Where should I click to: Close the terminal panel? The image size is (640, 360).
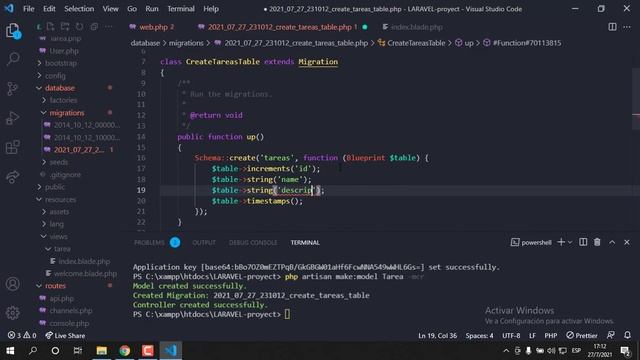(x=627, y=242)
